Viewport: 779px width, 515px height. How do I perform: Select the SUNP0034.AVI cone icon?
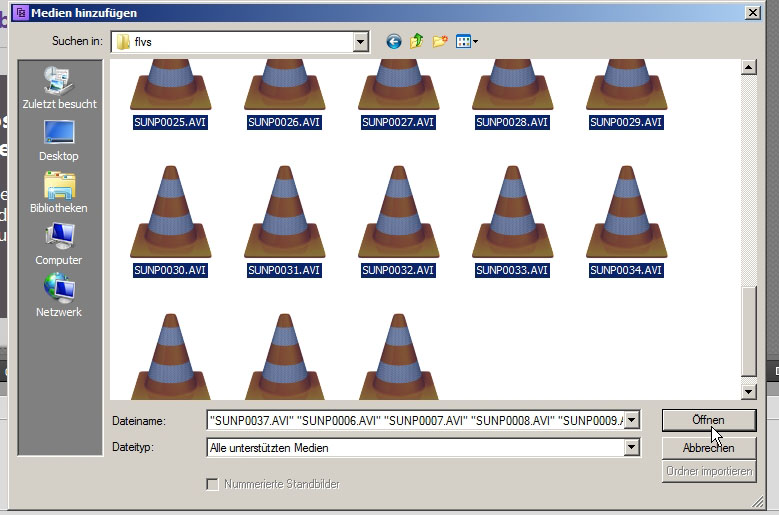pos(626,212)
